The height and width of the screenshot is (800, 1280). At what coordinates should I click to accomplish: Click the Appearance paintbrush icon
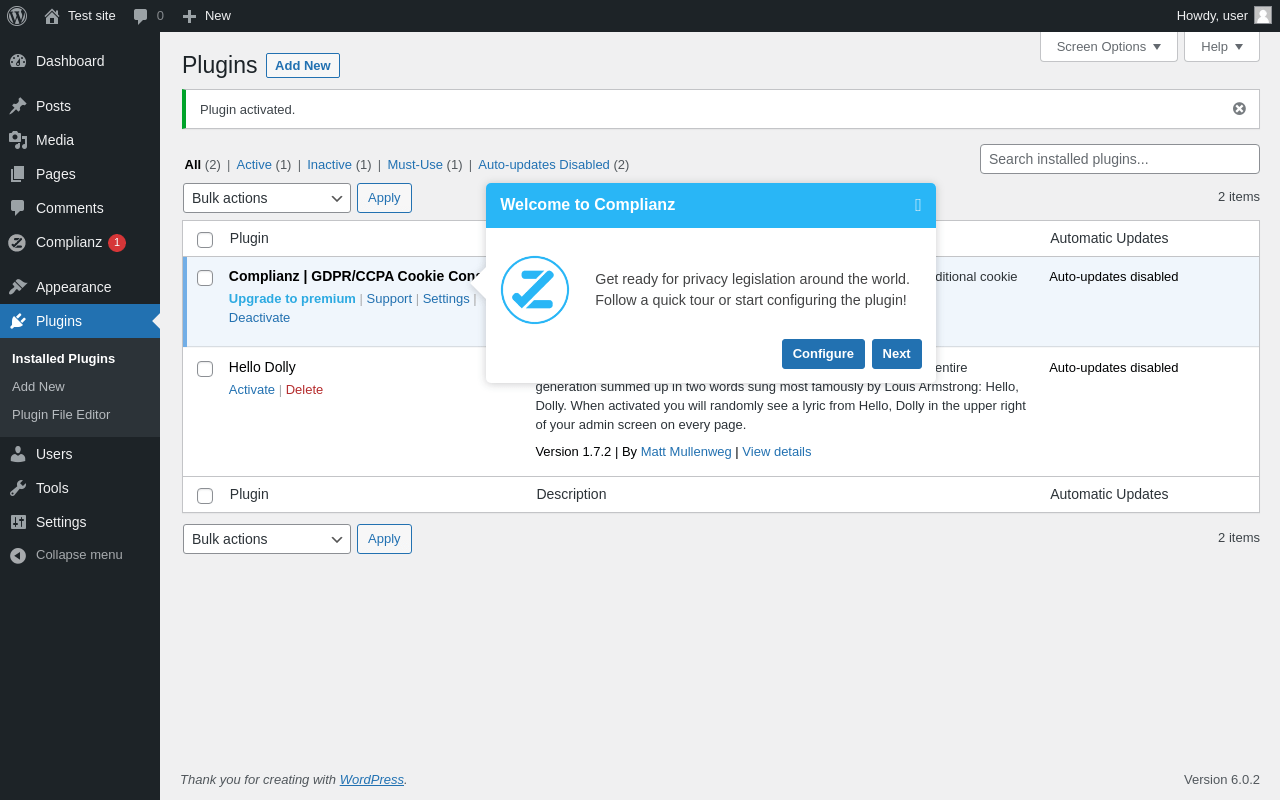(18, 287)
